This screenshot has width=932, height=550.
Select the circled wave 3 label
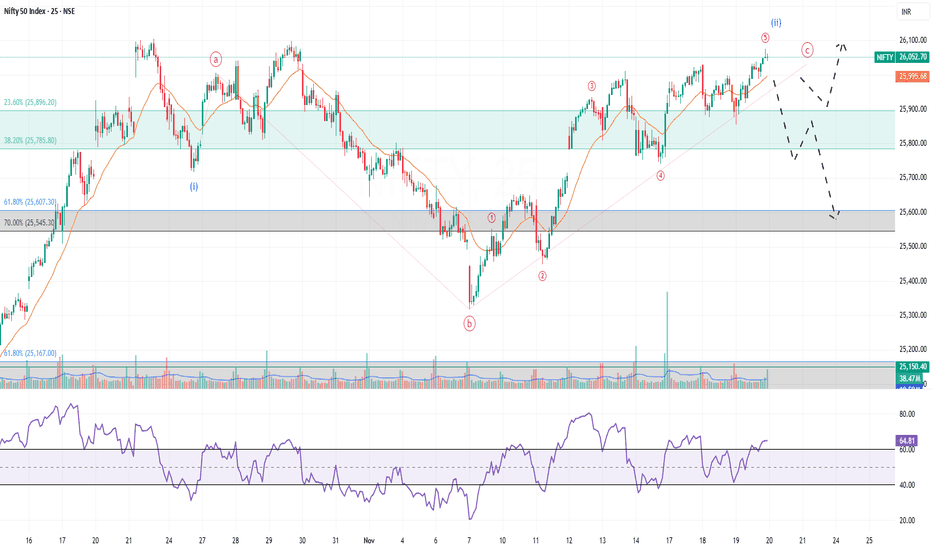coord(591,86)
